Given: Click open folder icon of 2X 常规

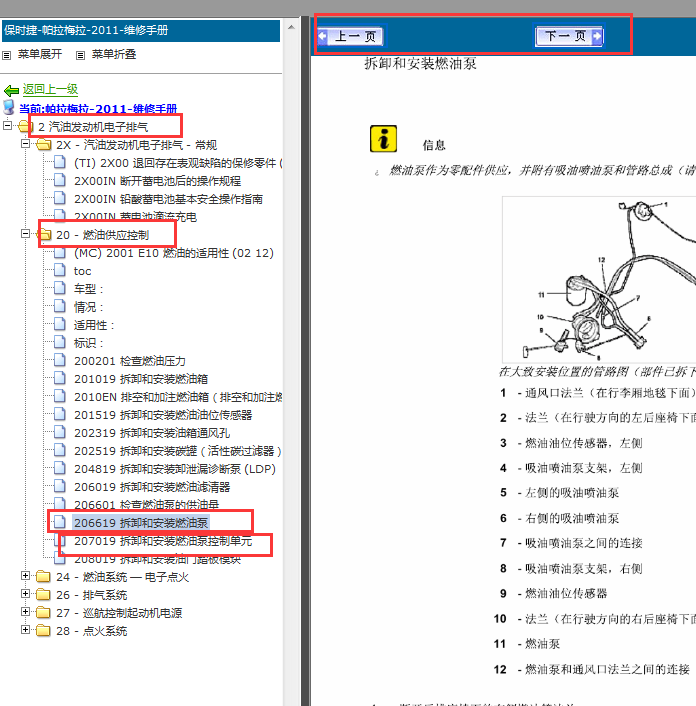Looking at the screenshot, I should click(44, 145).
